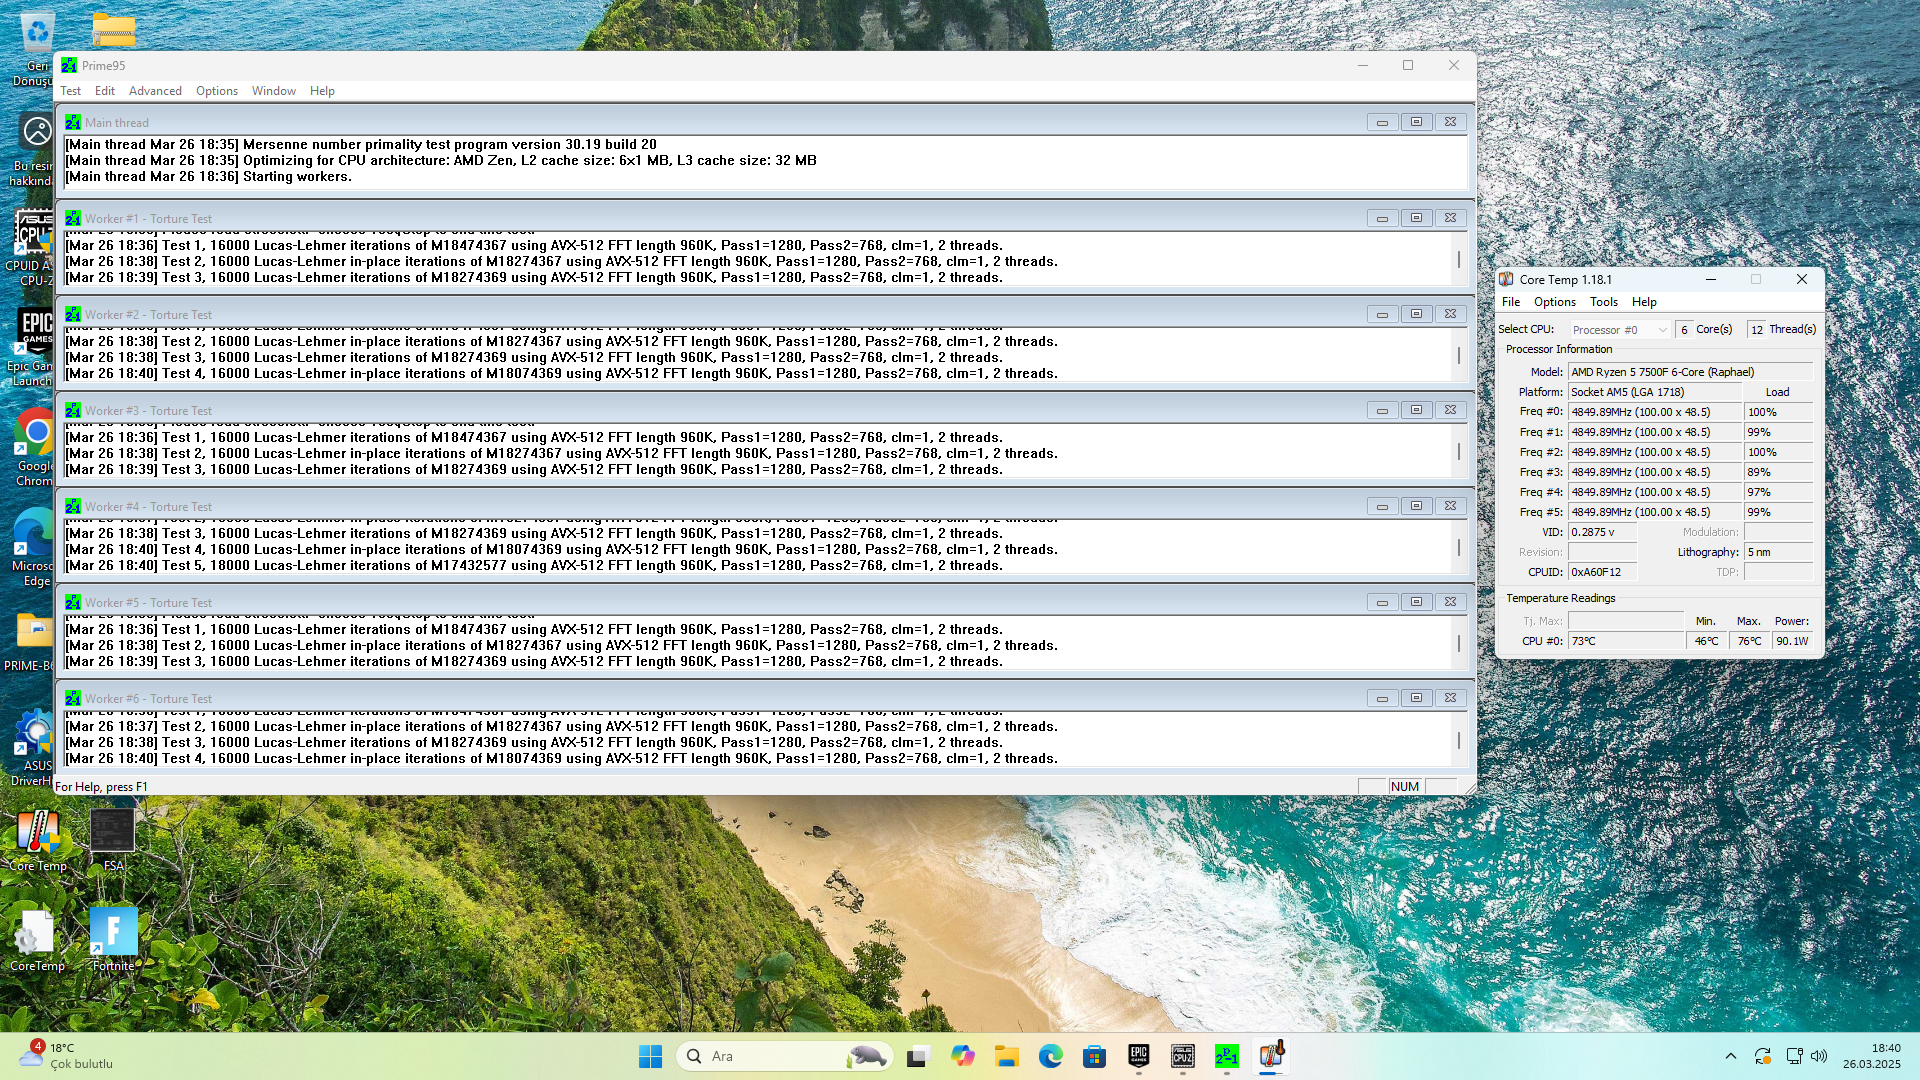Open Core Temp Tools menu
Screen dimensions: 1920x1080
[x=1603, y=302]
